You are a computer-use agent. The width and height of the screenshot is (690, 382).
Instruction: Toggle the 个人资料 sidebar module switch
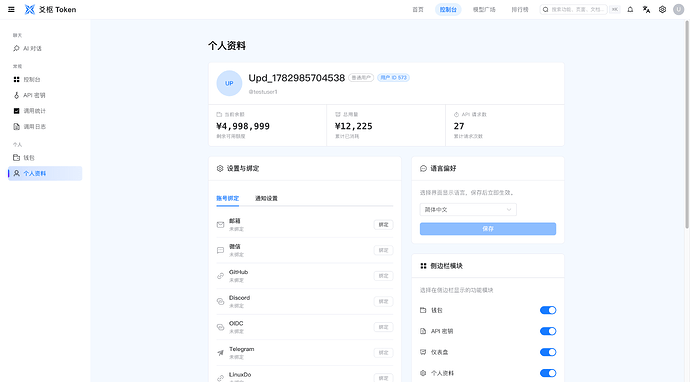coord(548,373)
